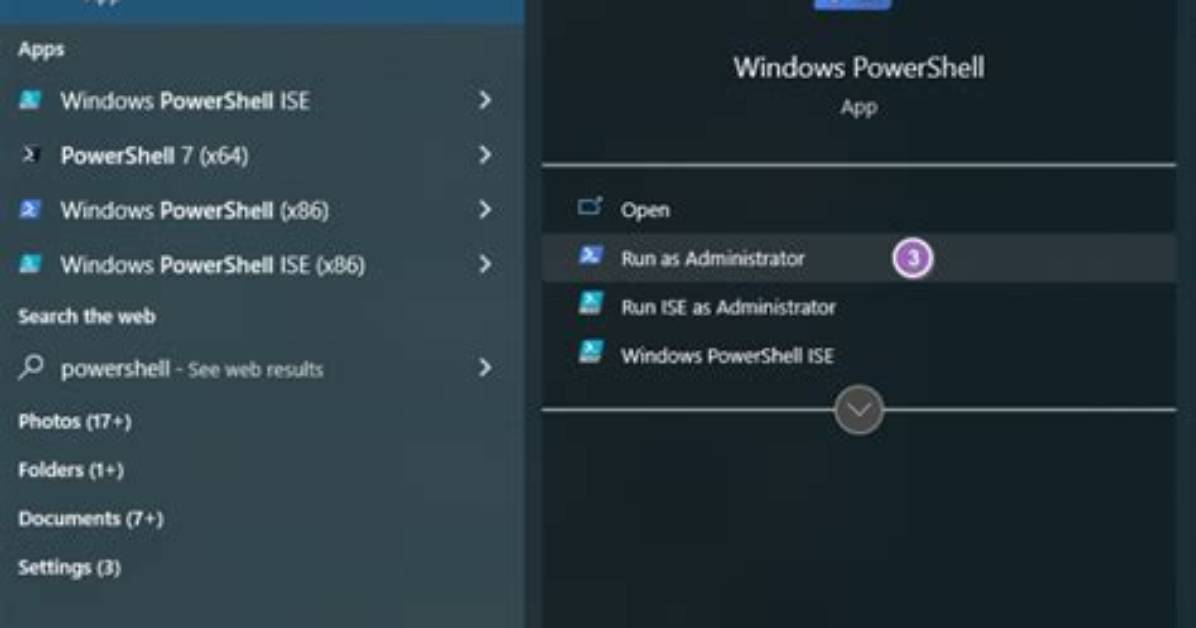Open the Windows PowerShell ISE (x86) result
This screenshot has width=1196, height=628.
pyautogui.click(x=213, y=266)
